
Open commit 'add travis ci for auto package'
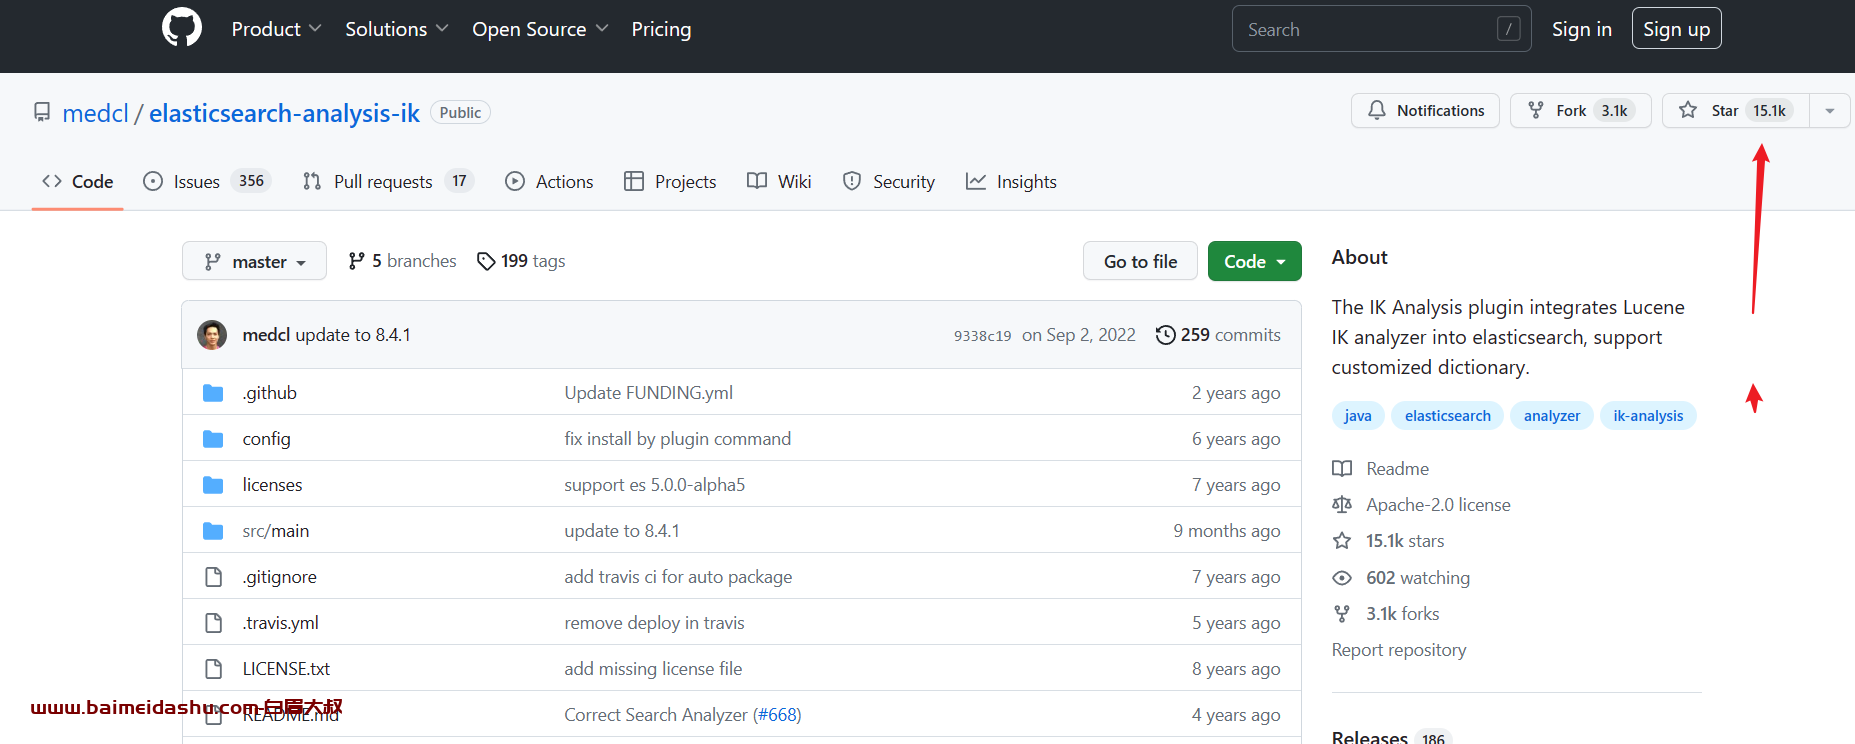point(678,577)
